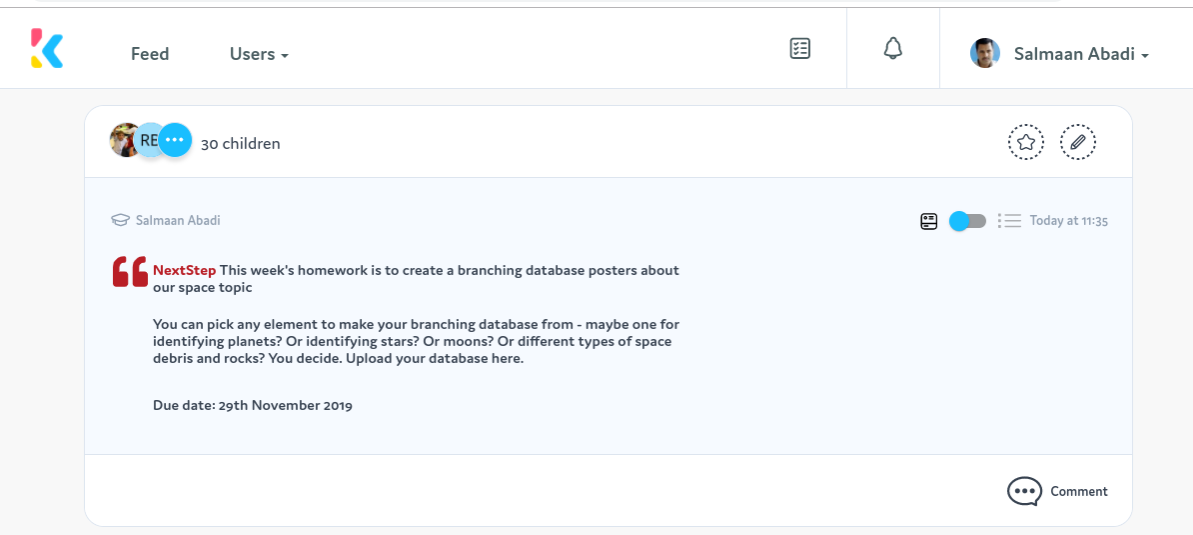Open the Salmaan Abadi account dropdown

[x=1081, y=54]
